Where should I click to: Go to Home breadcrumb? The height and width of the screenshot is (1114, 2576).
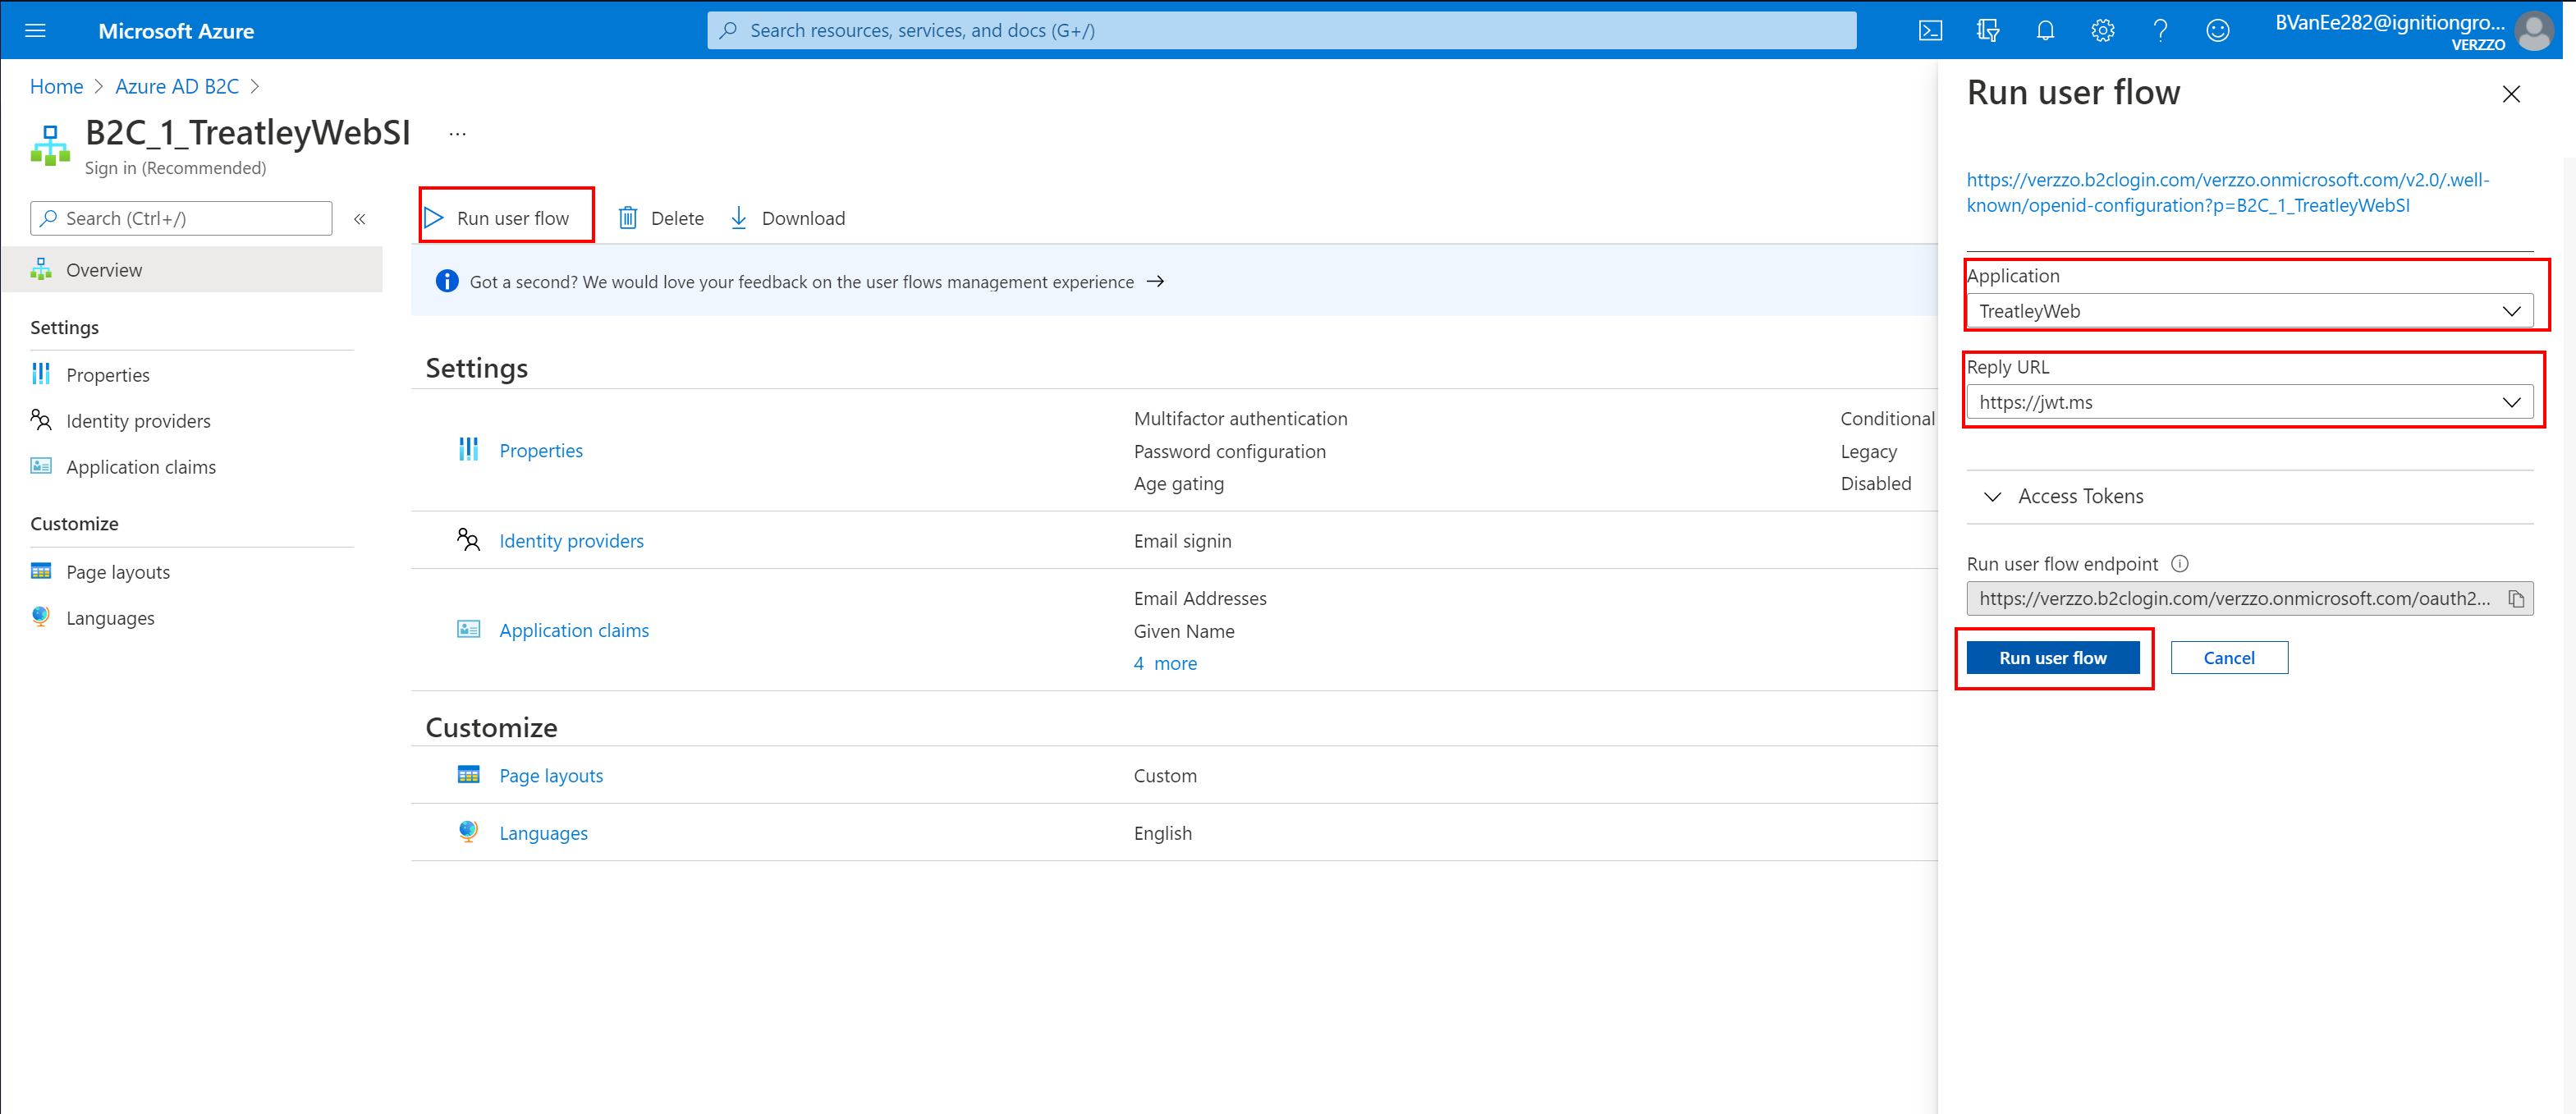tap(56, 87)
